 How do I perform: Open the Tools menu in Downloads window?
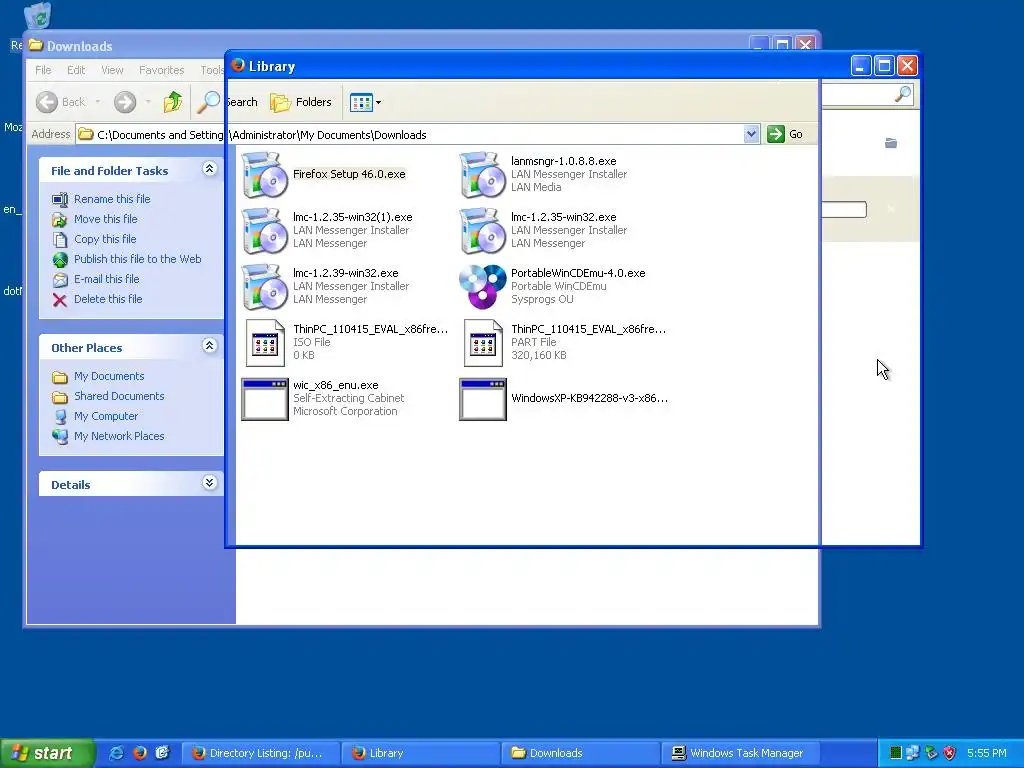coord(212,70)
